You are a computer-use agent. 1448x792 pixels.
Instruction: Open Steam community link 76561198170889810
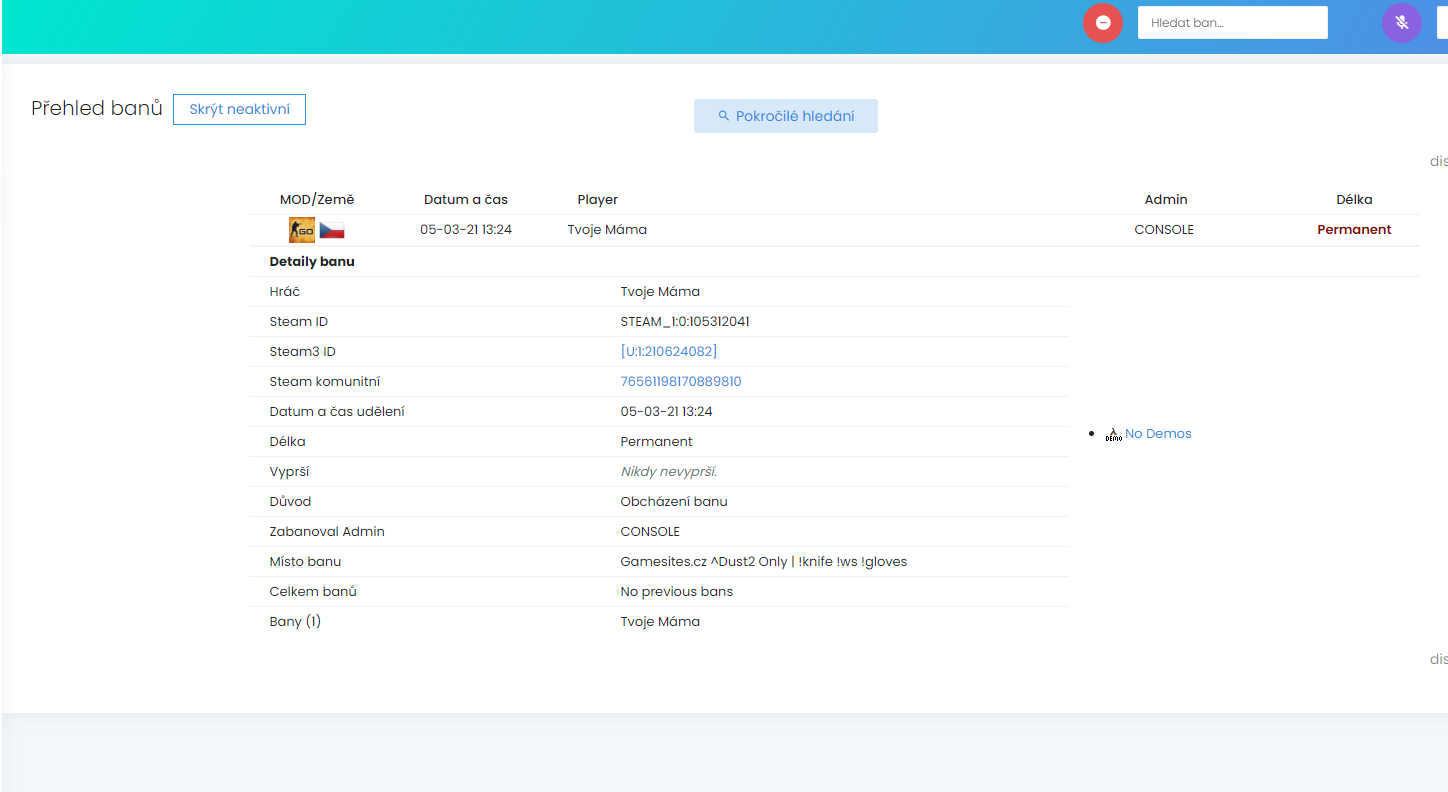pos(680,382)
